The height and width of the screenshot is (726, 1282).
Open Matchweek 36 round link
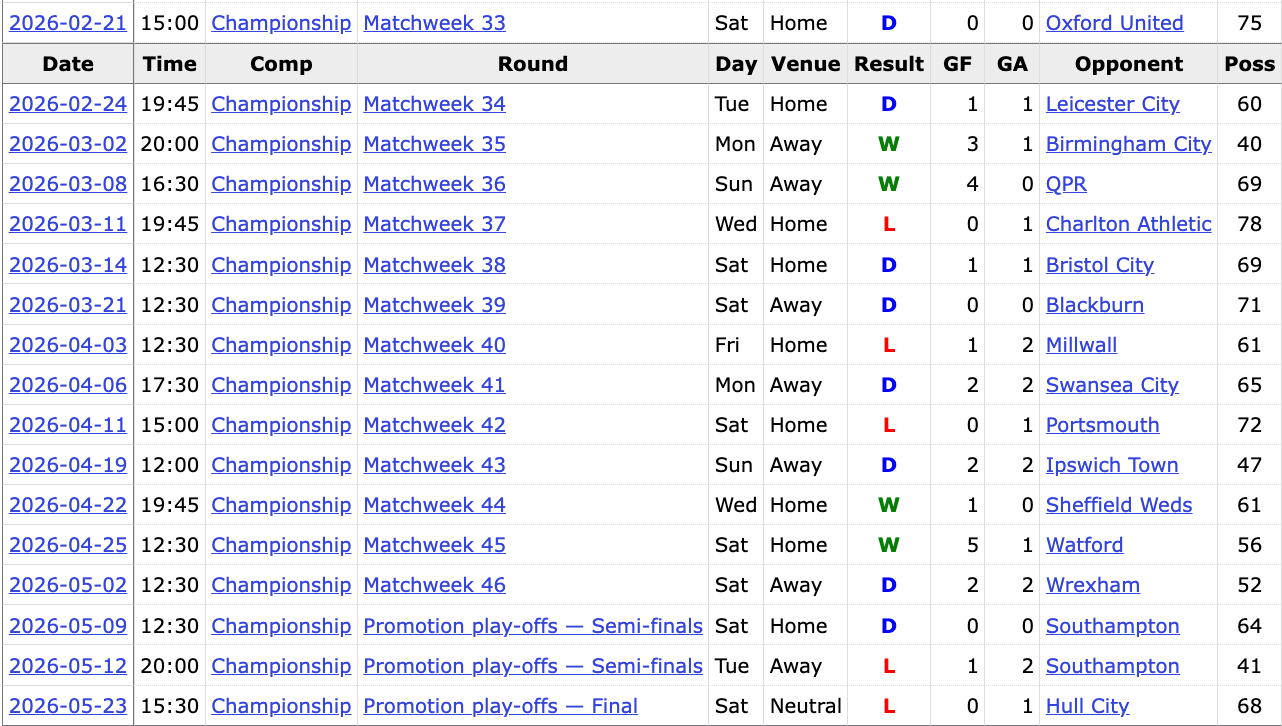pos(434,184)
